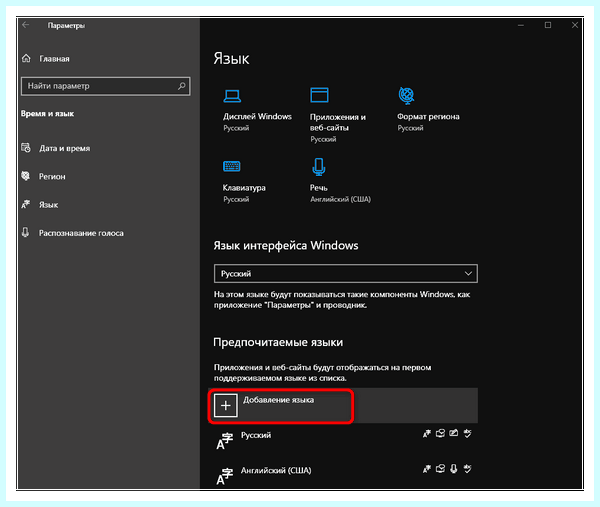
Task: Click the Речь microphone icon
Action: [319, 167]
